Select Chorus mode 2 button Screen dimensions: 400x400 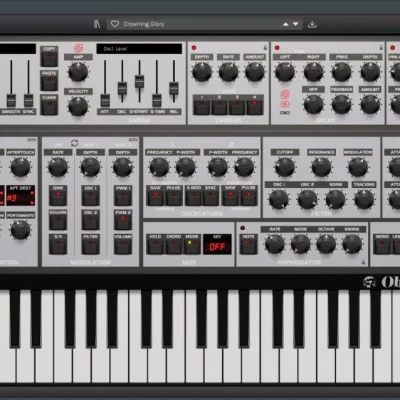click(219, 105)
